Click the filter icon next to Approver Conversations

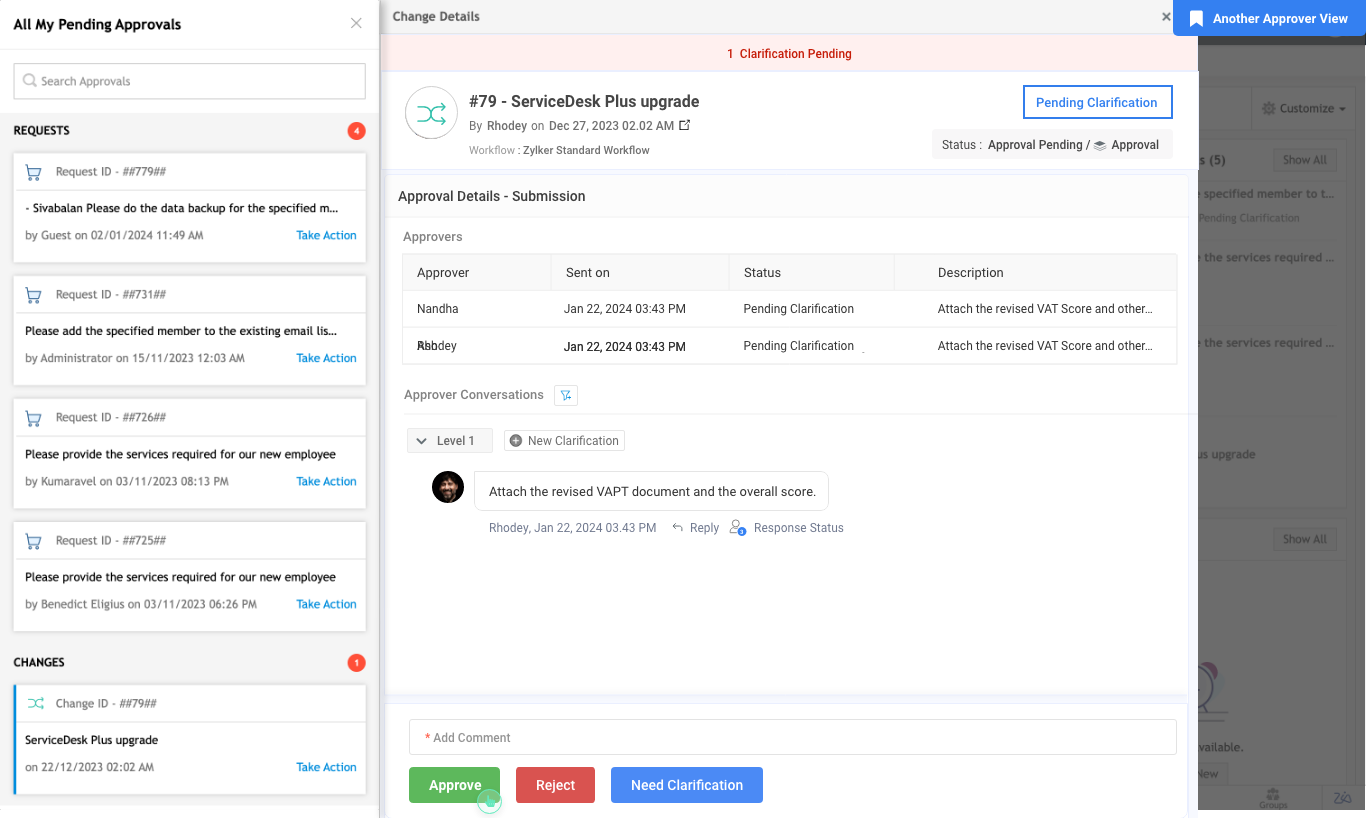point(566,395)
